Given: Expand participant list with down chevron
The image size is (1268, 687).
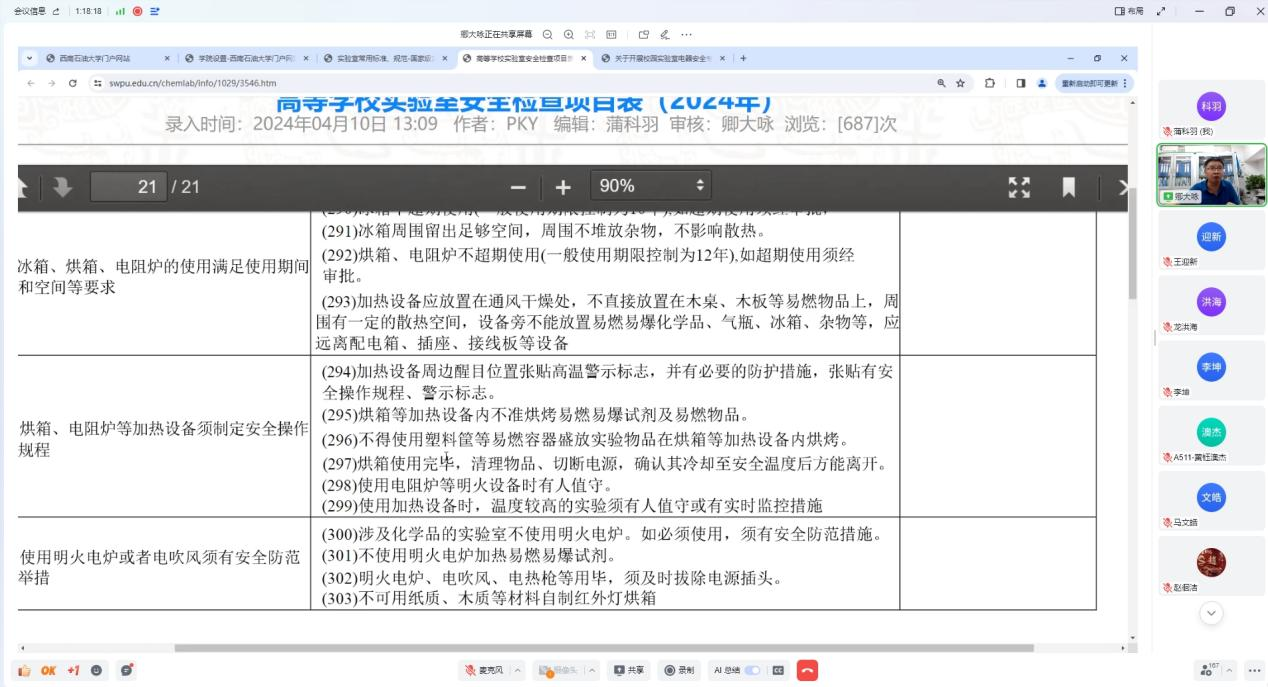Looking at the screenshot, I should pos(1211,614).
